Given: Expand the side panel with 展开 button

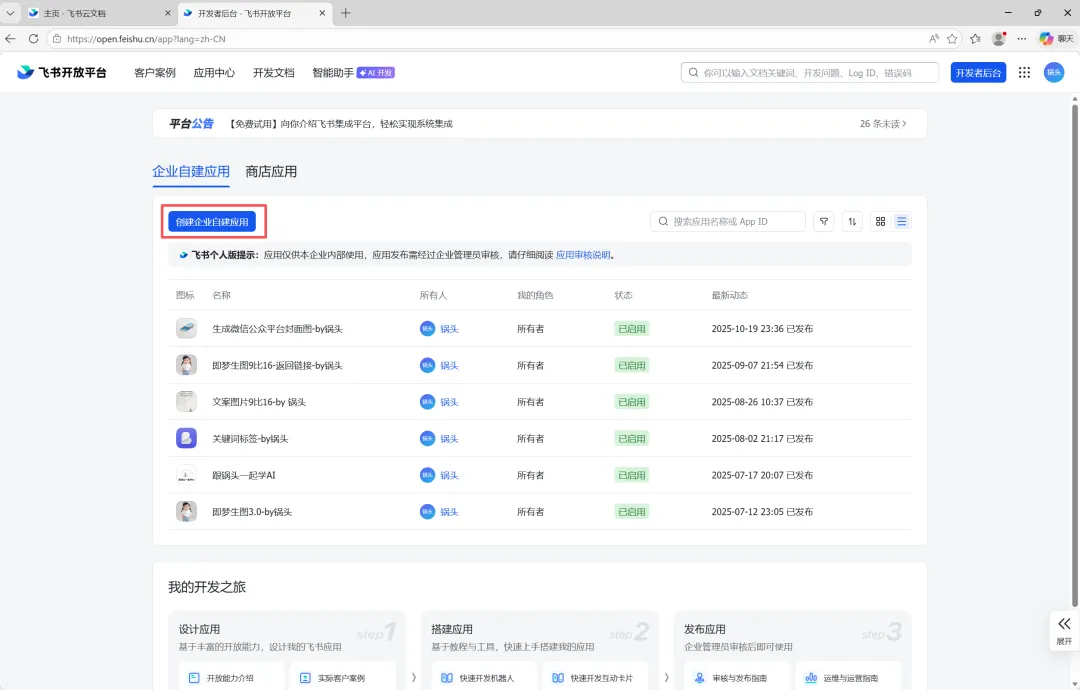Looking at the screenshot, I should (1064, 630).
